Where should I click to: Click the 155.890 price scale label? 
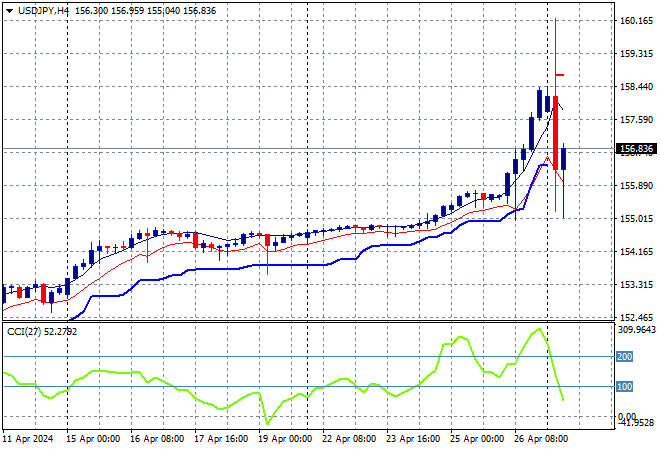coord(636,186)
